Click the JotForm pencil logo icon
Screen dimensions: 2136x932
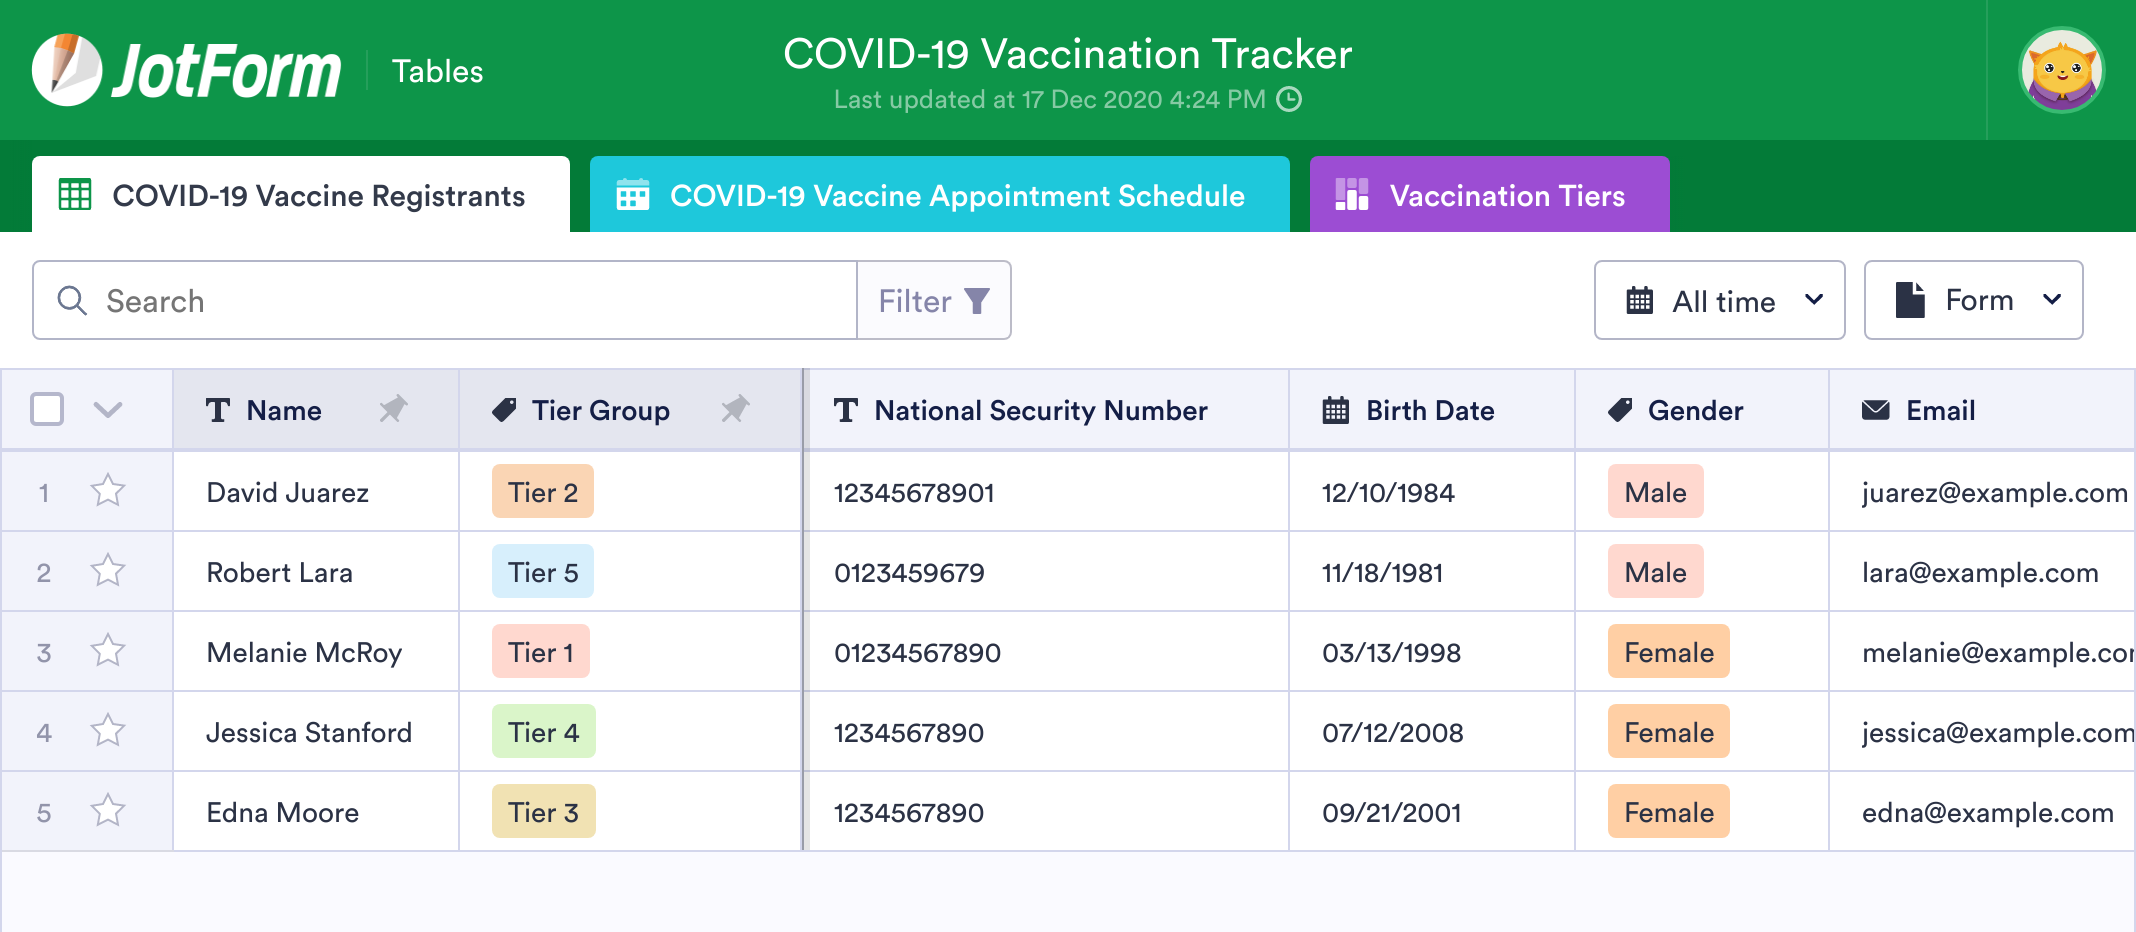click(x=66, y=70)
